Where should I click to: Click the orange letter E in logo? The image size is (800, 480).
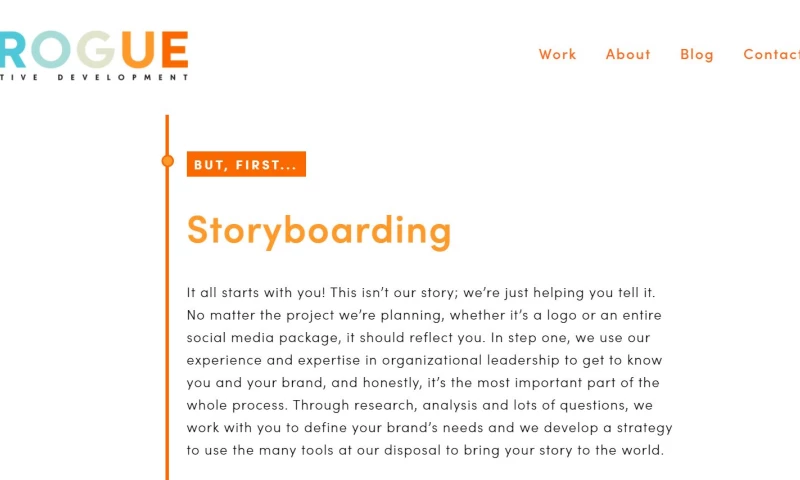coord(174,50)
